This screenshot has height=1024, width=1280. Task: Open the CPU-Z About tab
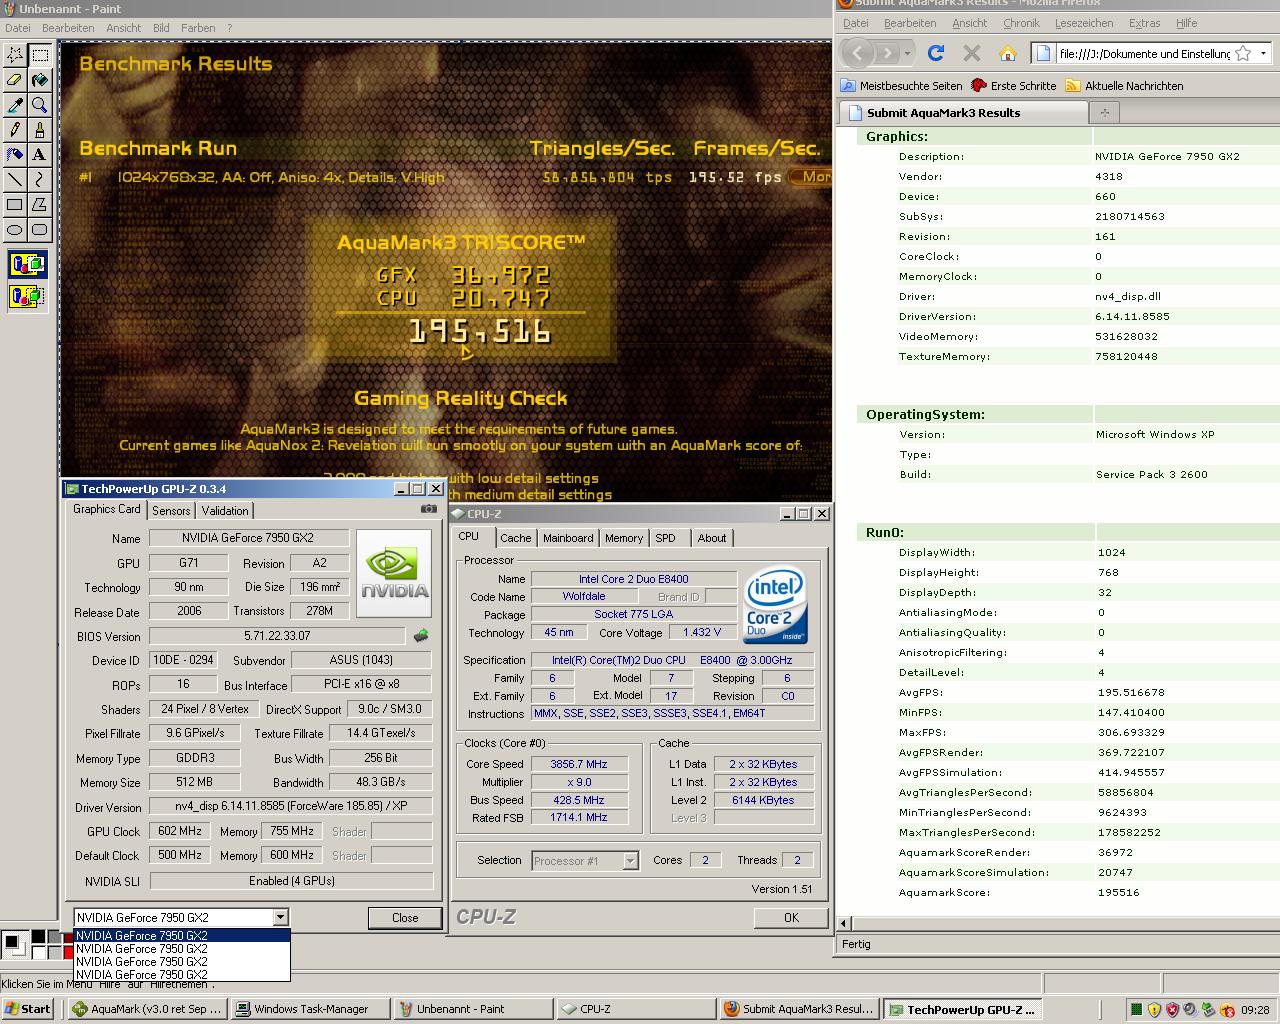[712, 538]
